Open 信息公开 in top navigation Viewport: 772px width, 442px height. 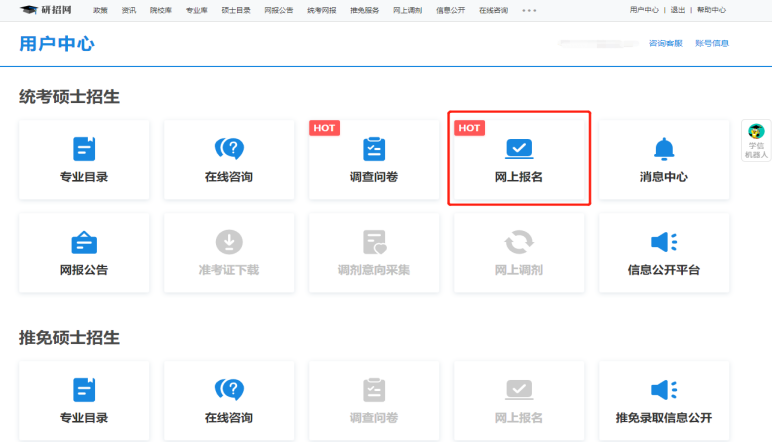pyautogui.click(x=450, y=10)
